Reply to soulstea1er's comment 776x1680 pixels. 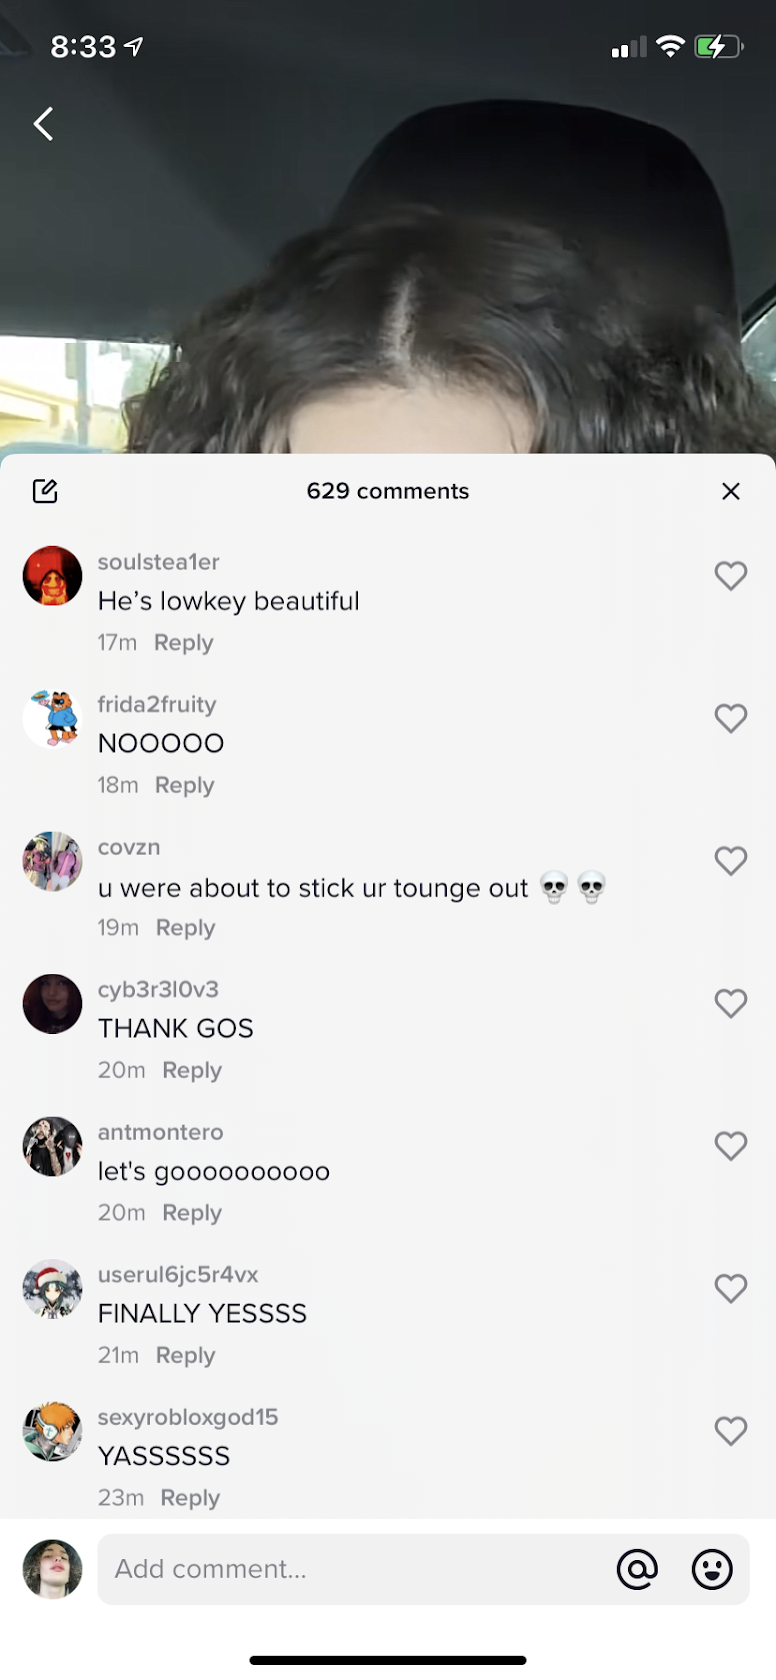(x=184, y=643)
